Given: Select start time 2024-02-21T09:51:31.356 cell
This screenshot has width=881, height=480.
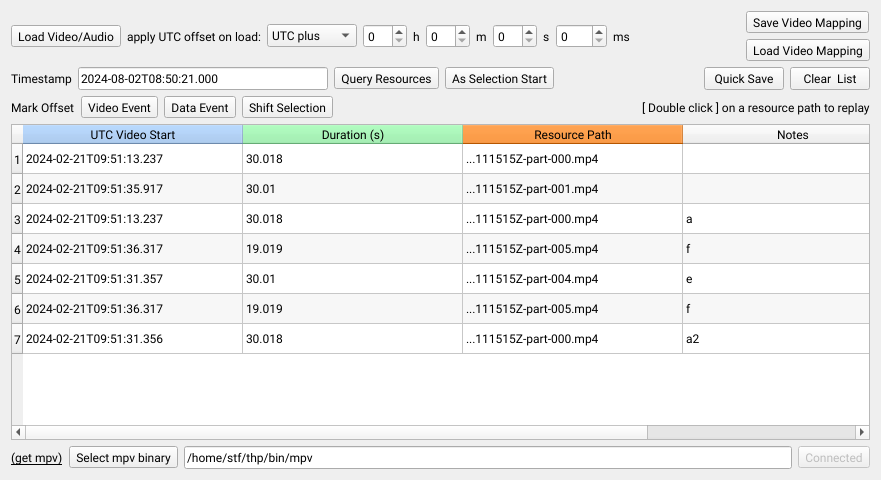Looking at the screenshot, I should point(133,339).
